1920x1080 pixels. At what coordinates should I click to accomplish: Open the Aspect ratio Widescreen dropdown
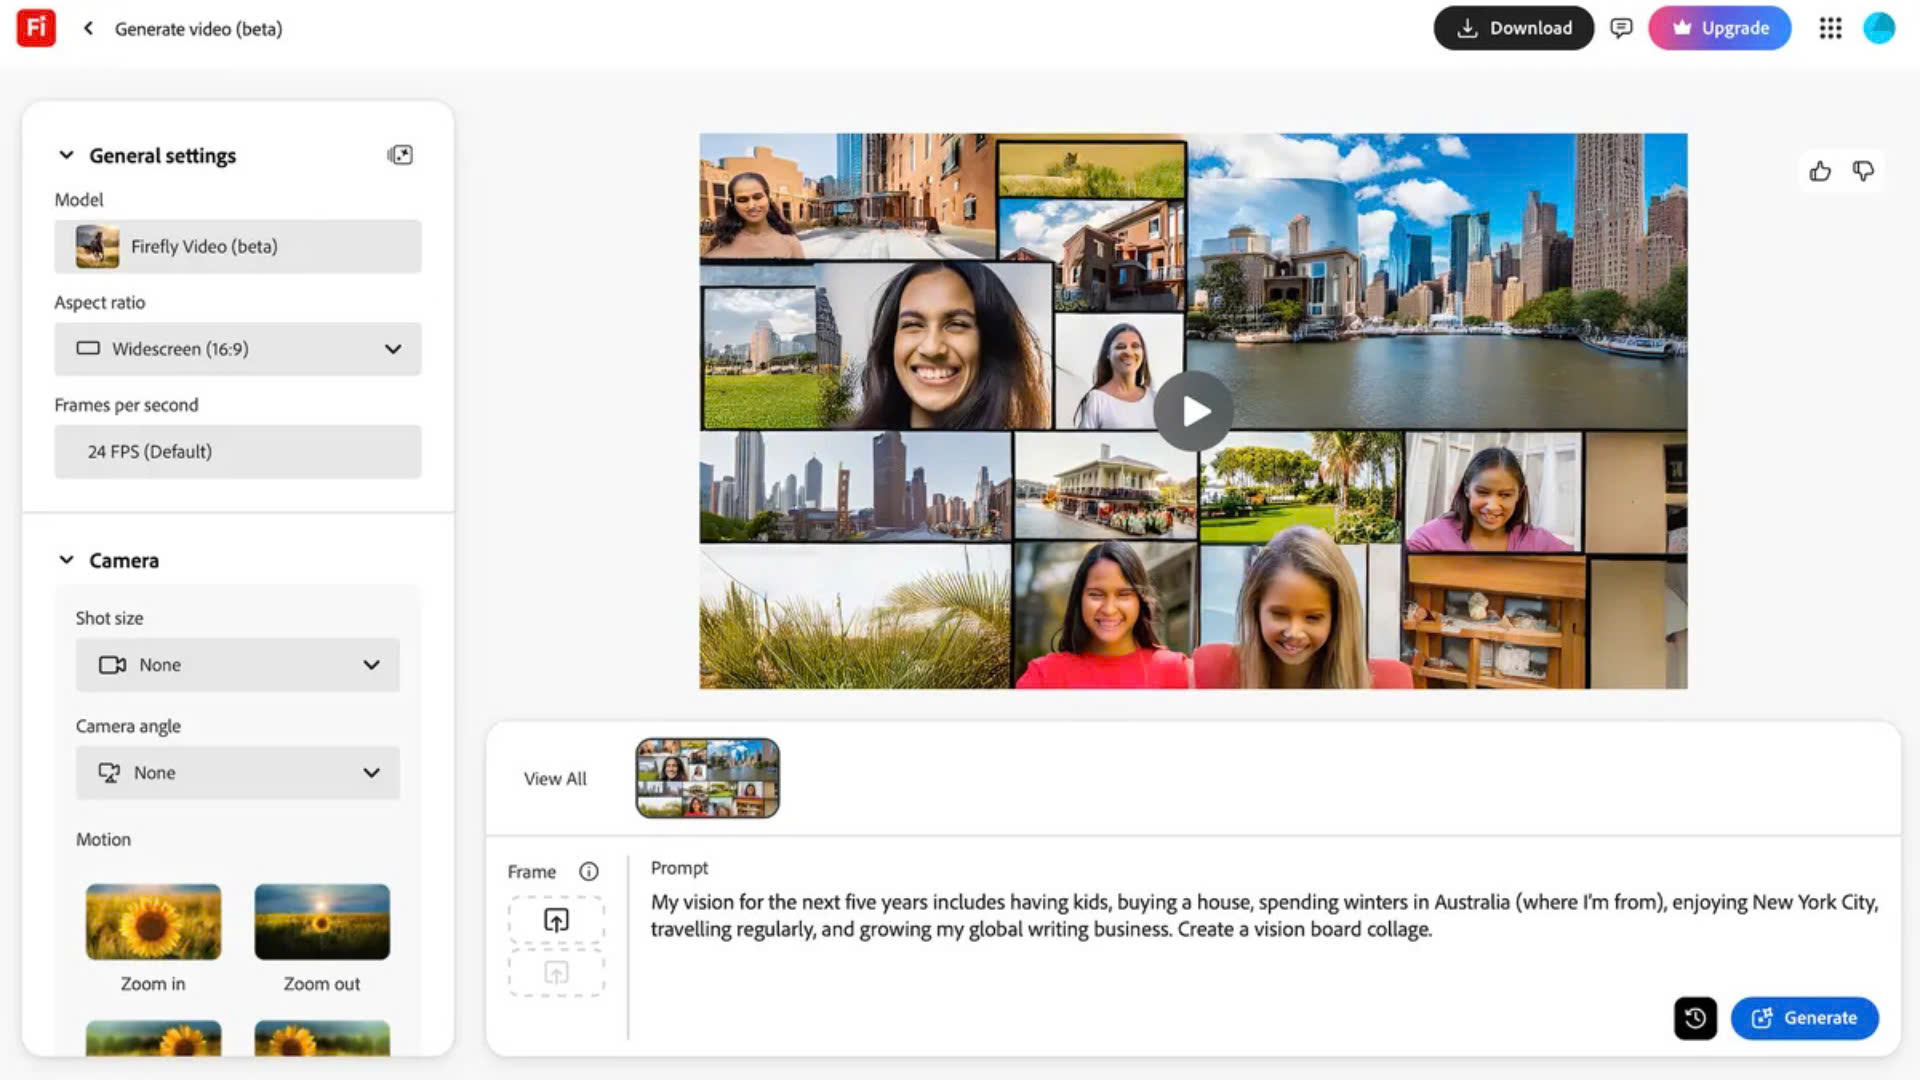(x=238, y=349)
